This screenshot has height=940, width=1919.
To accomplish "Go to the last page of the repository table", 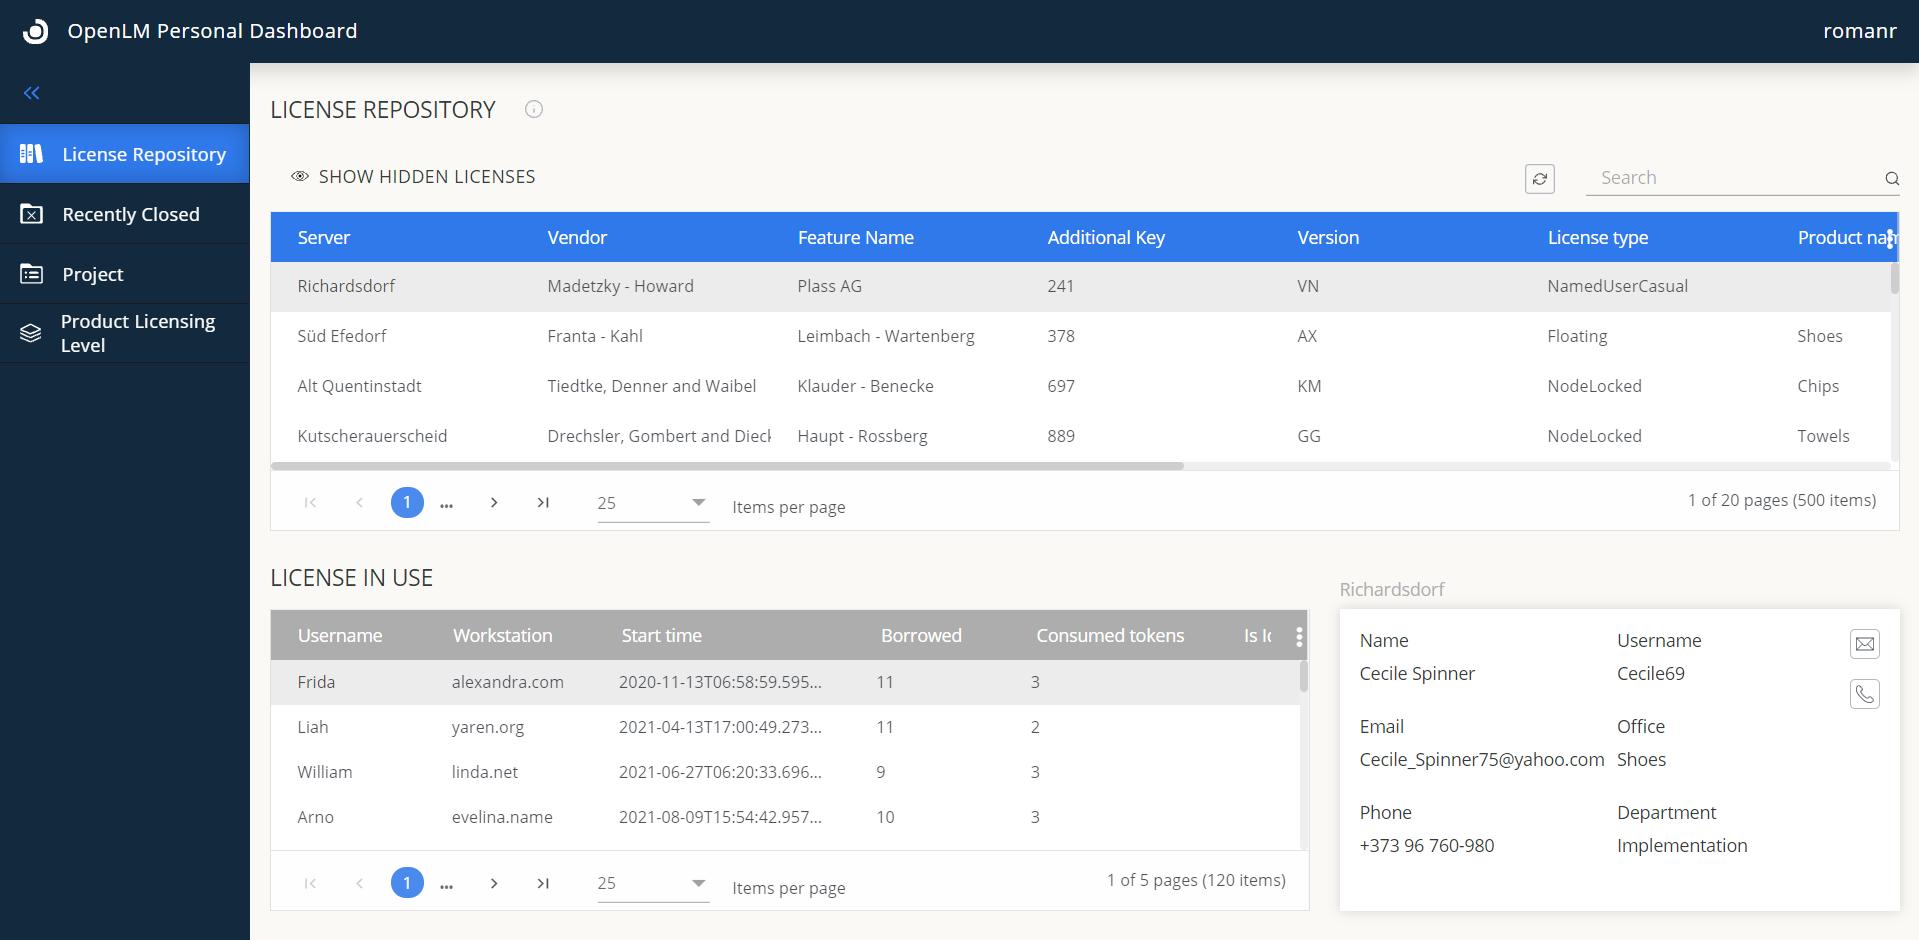I will click(543, 503).
